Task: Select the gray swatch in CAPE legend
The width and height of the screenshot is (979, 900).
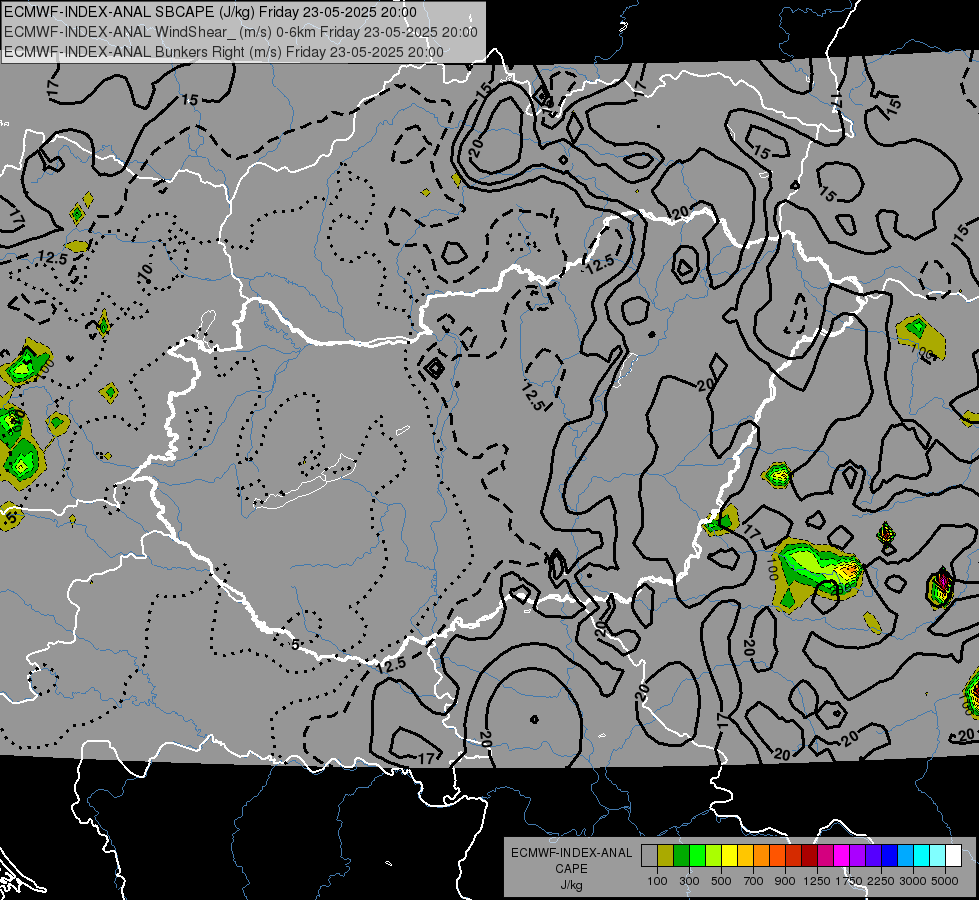Action: 649,855
